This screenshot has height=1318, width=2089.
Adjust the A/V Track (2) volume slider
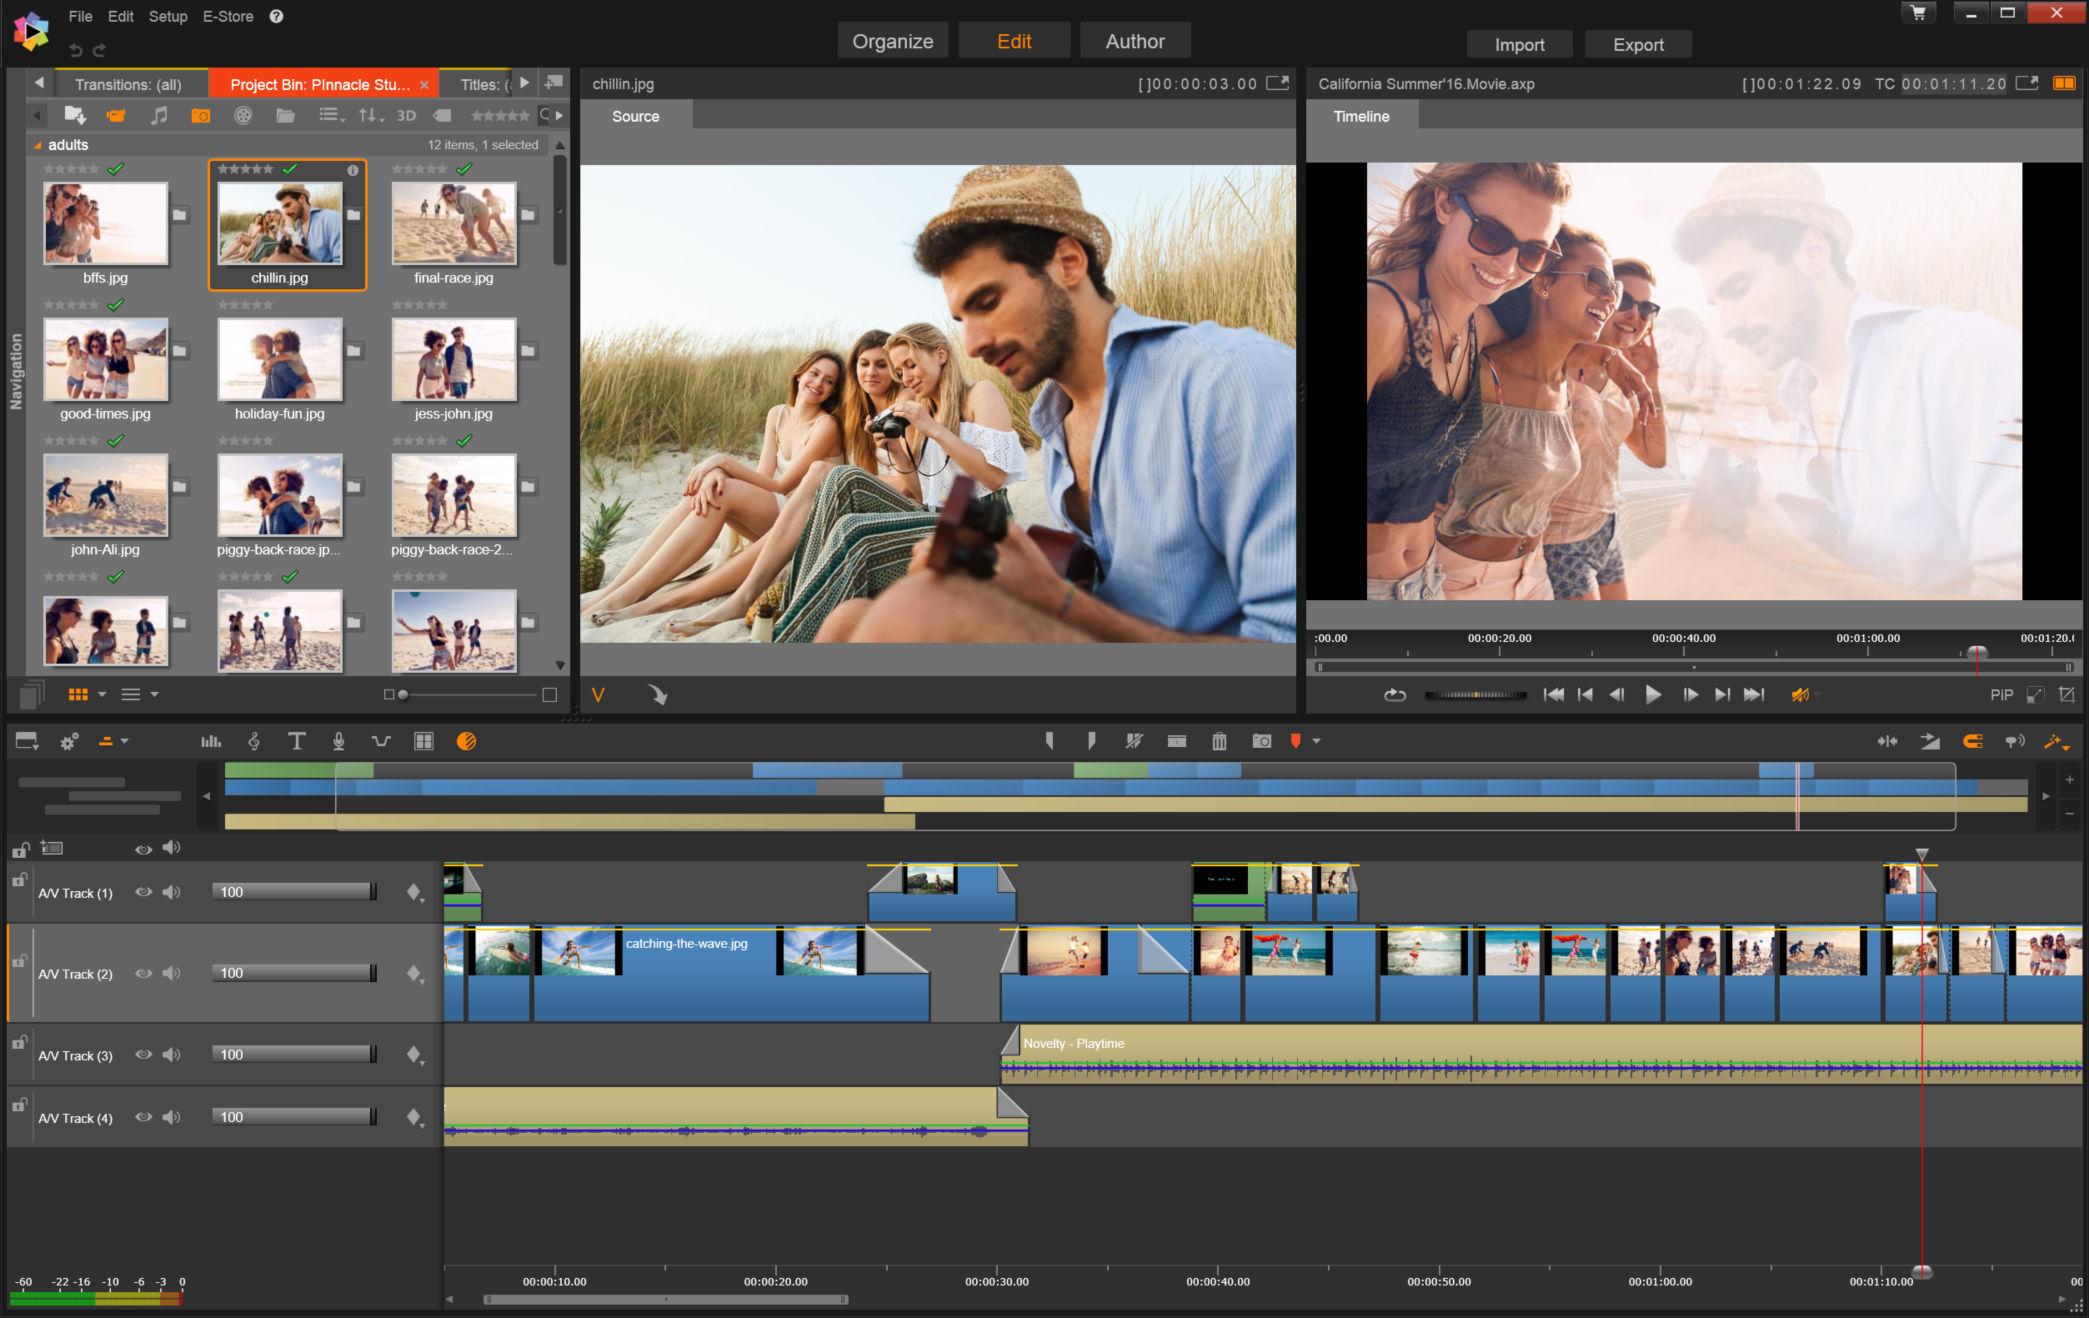294,973
